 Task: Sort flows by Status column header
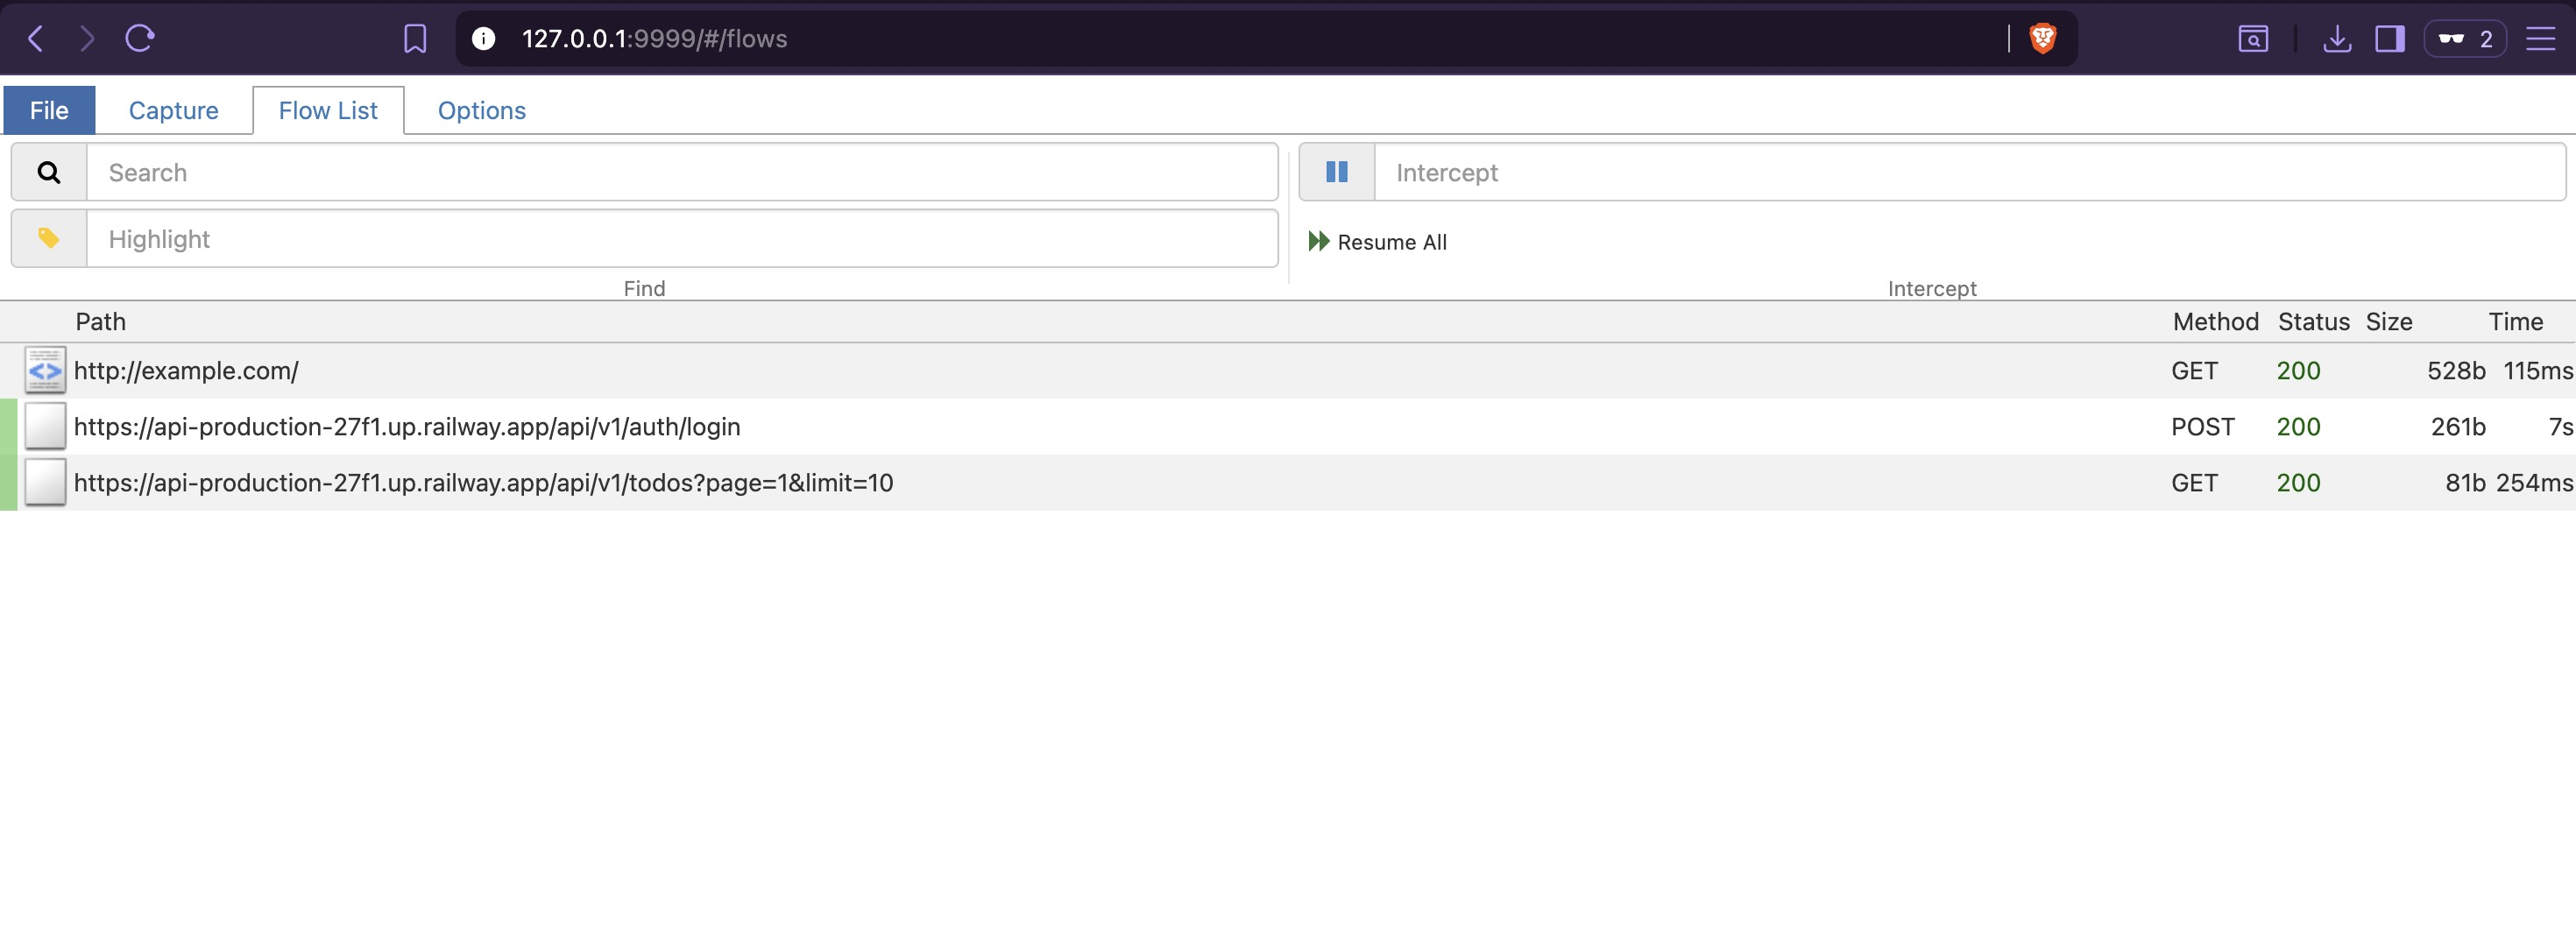coord(2313,321)
